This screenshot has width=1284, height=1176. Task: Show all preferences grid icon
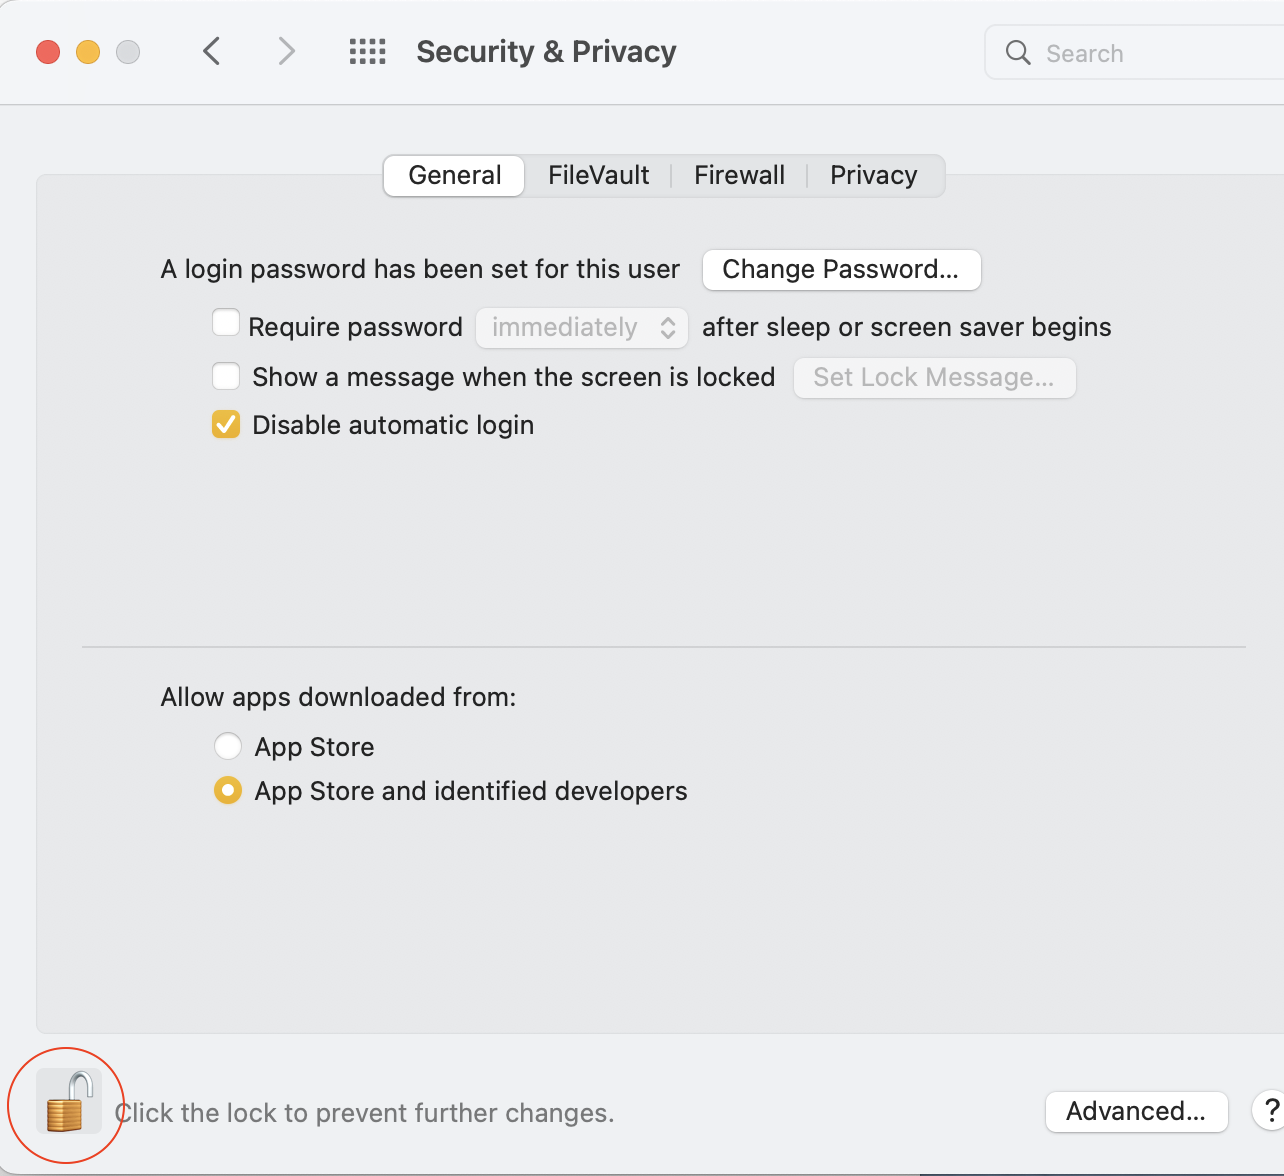click(x=367, y=51)
